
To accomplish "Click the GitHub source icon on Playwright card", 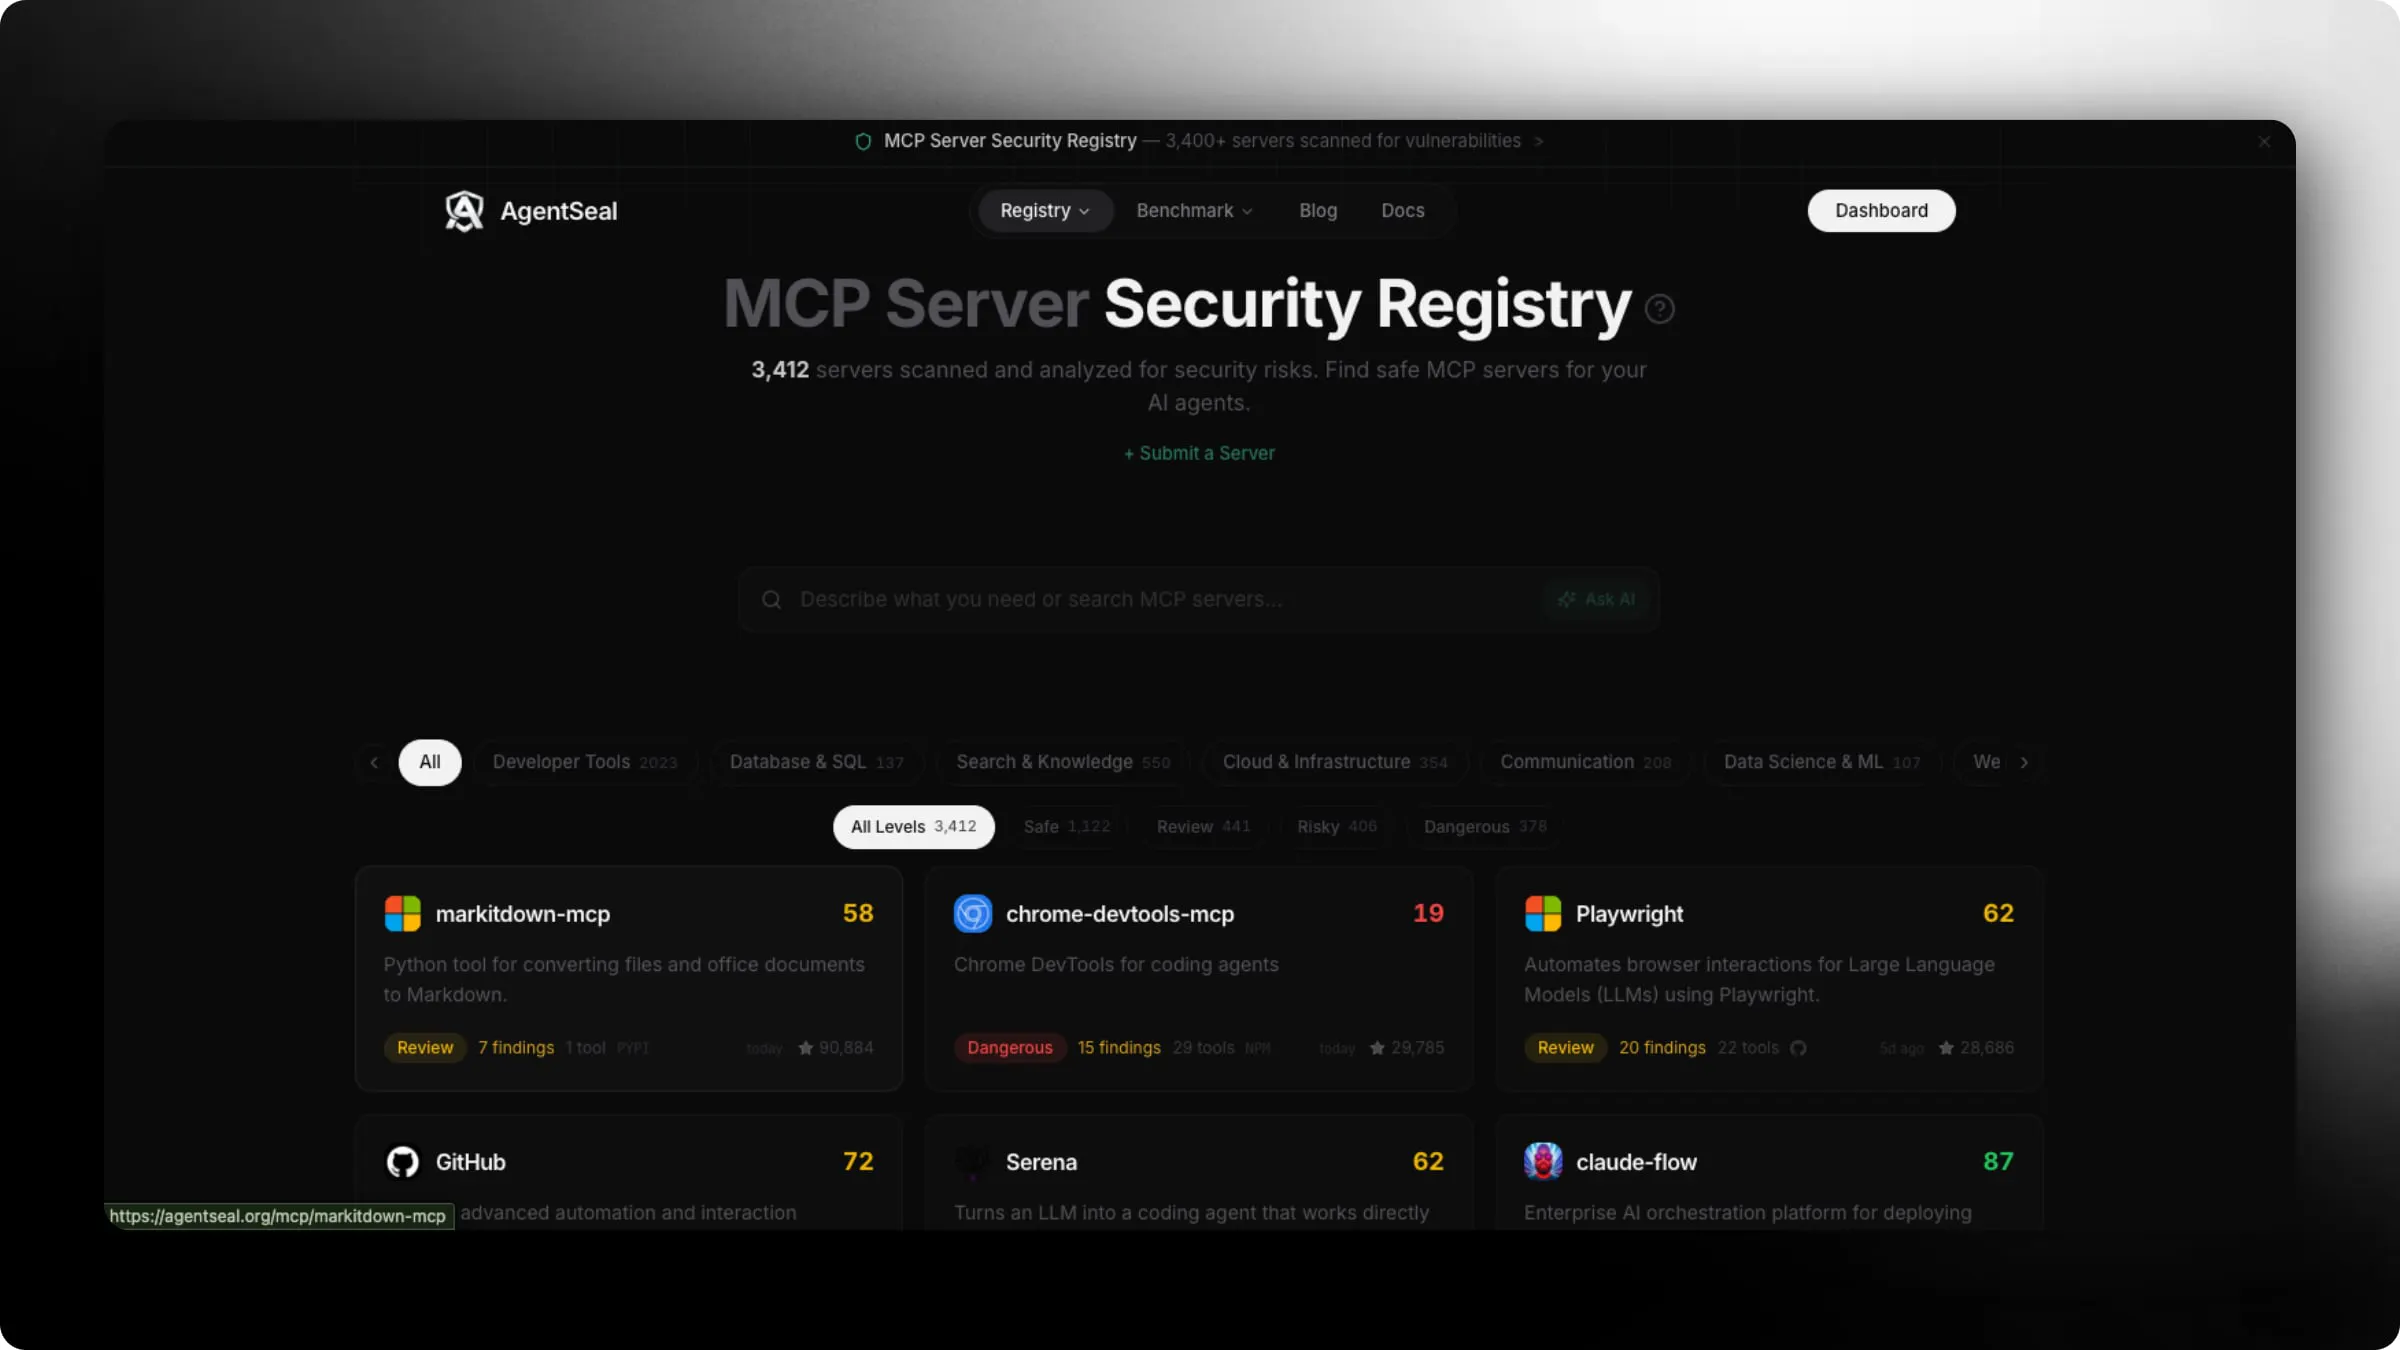I will (x=1798, y=1048).
